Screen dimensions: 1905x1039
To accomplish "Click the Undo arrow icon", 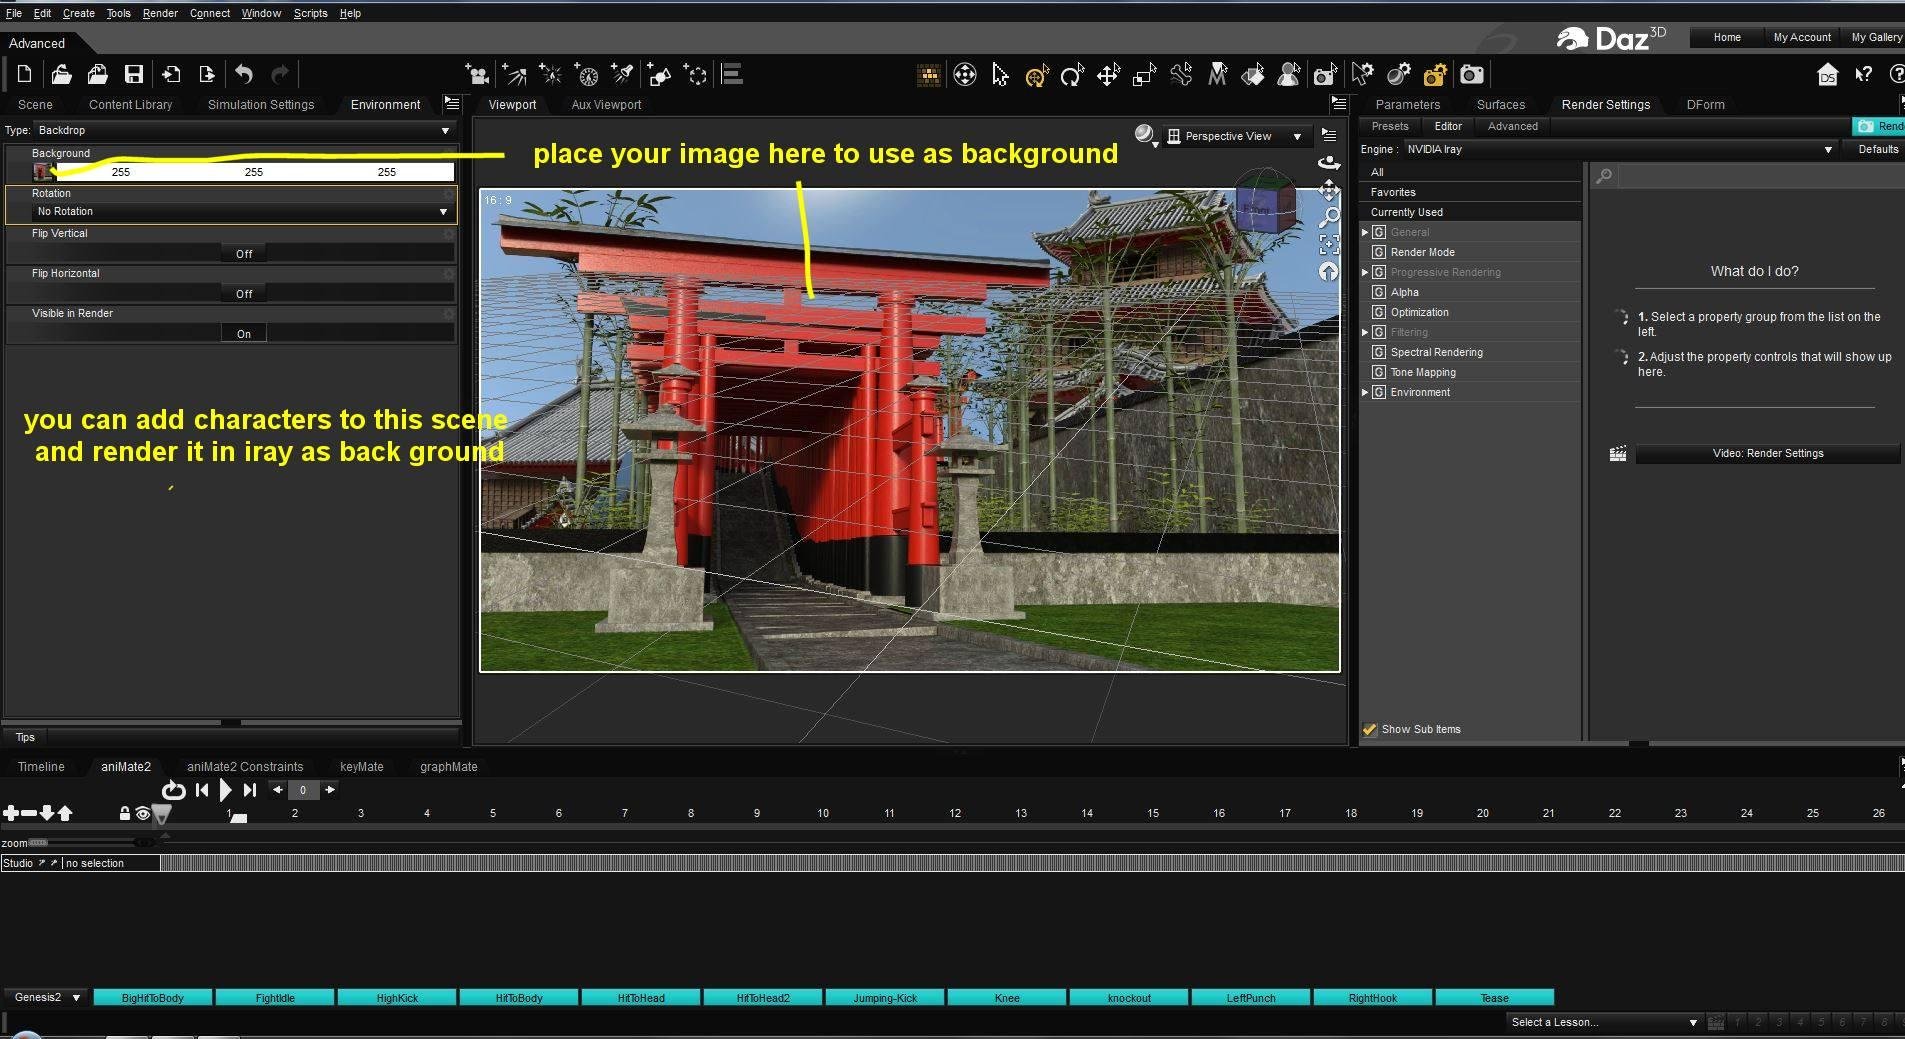I will coord(244,74).
